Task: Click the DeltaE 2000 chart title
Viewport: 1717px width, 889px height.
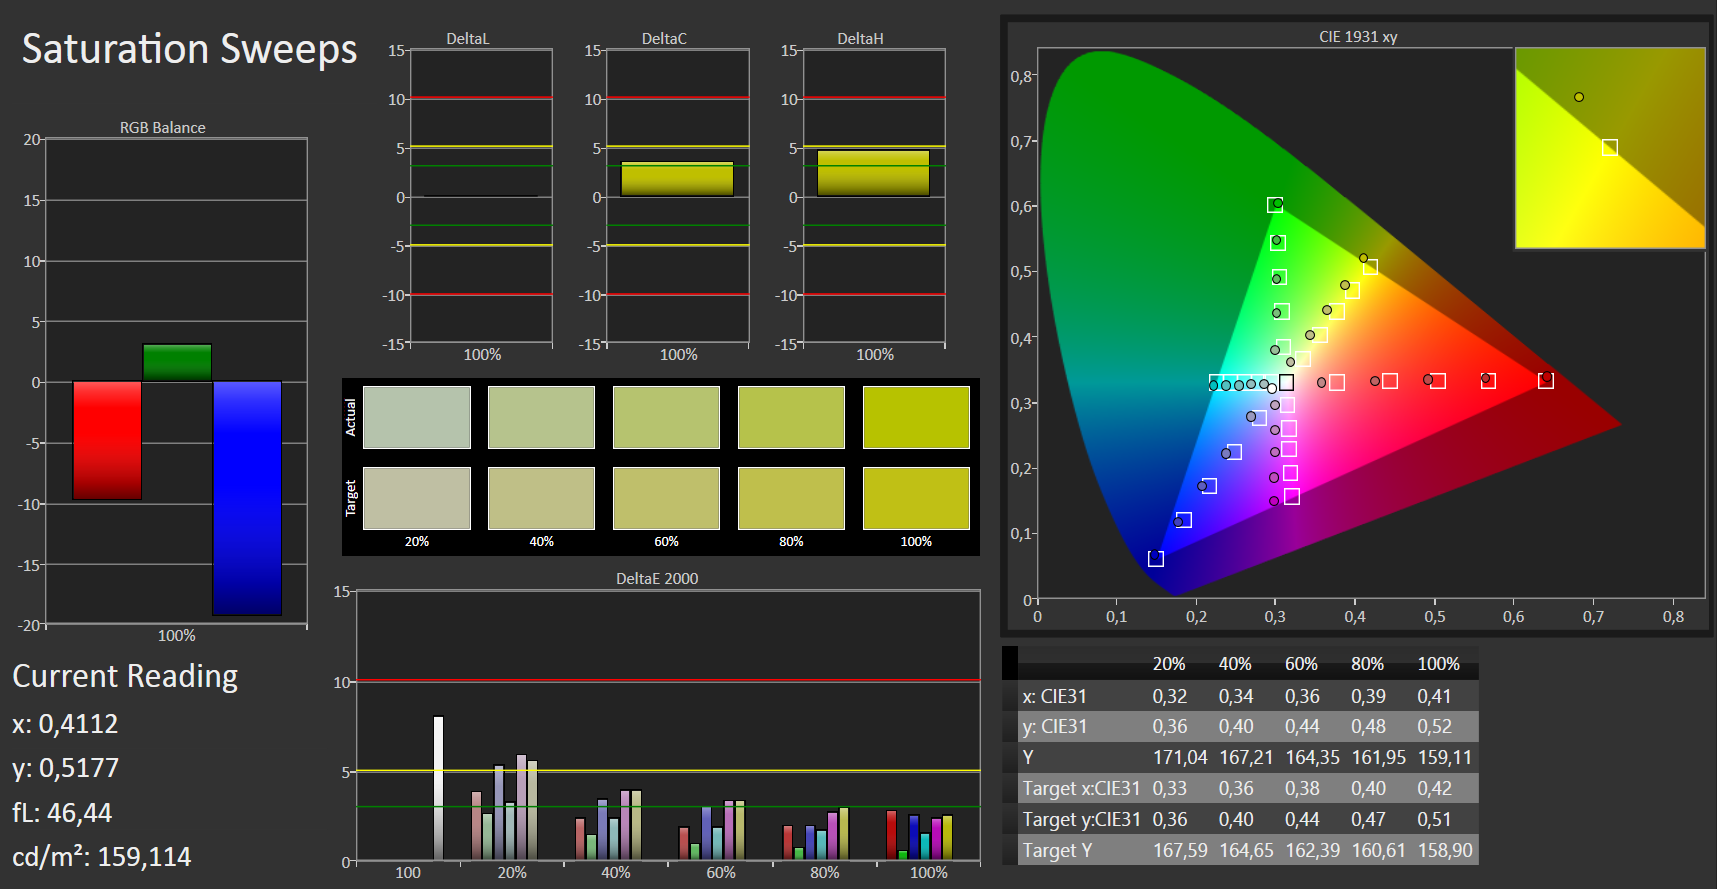Action: point(657,579)
